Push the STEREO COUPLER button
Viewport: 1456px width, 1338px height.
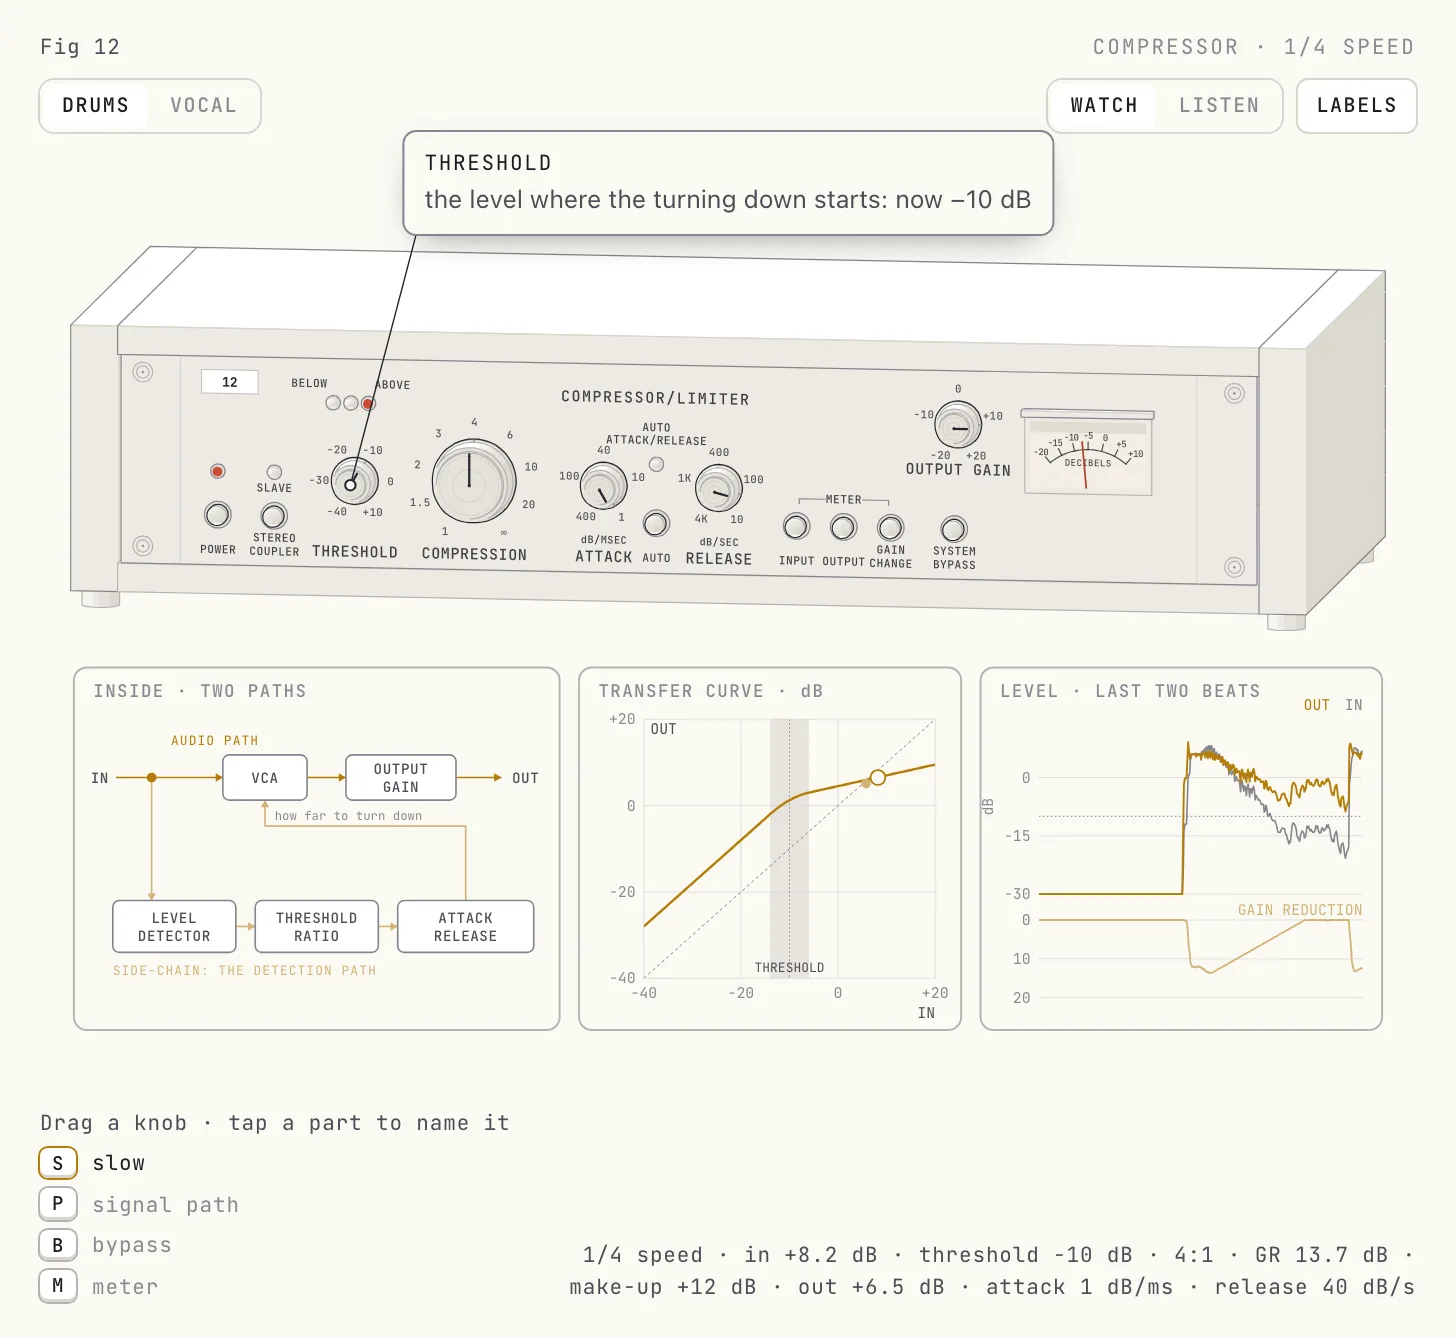click(274, 515)
